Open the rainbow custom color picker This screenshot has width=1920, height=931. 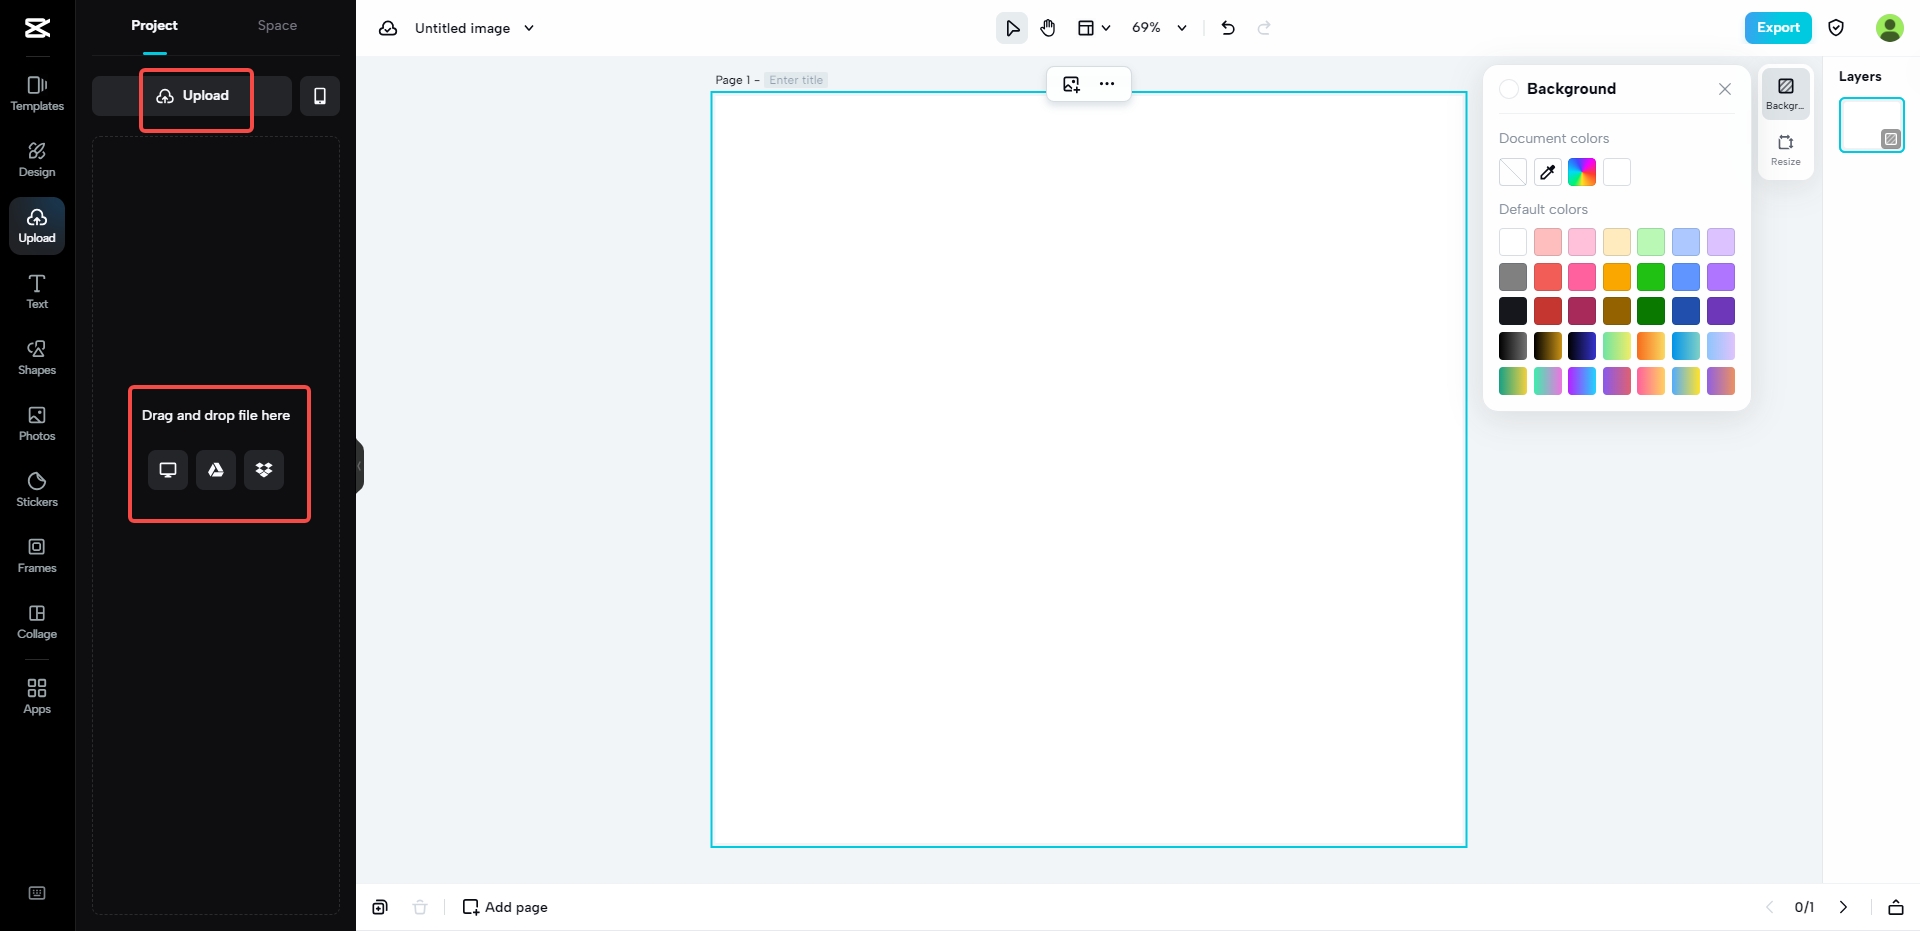point(1582,172)
